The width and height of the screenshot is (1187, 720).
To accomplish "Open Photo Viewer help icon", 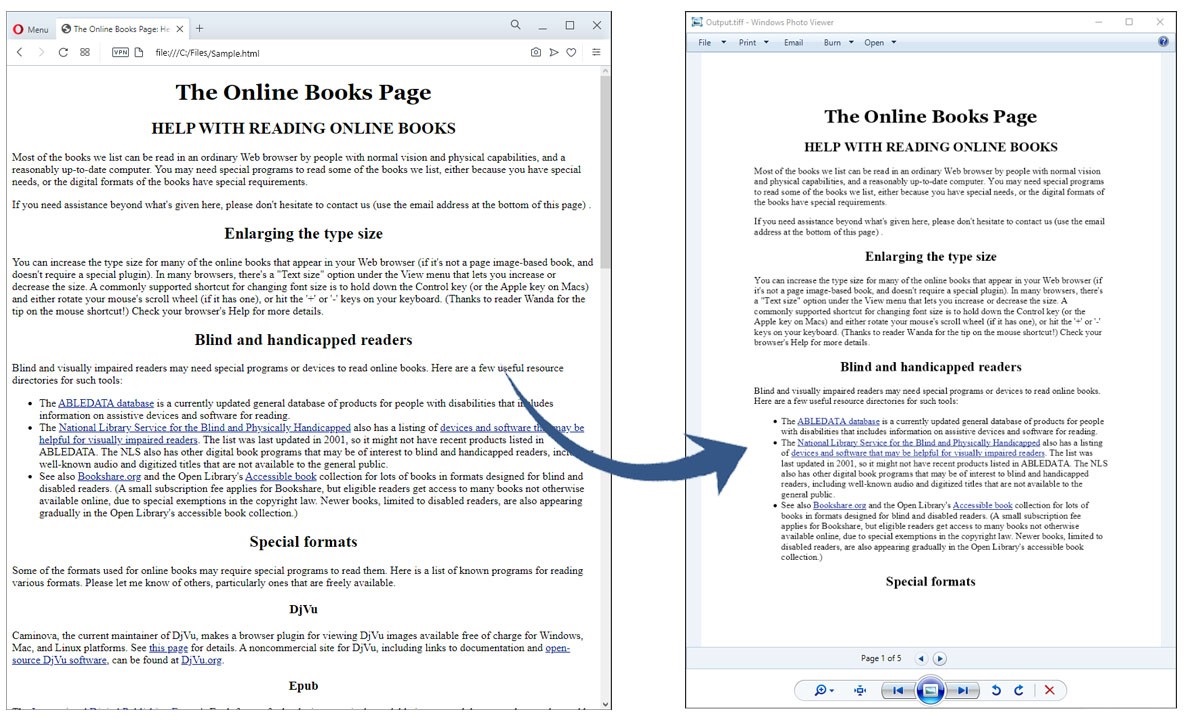I will [1163, 42].
